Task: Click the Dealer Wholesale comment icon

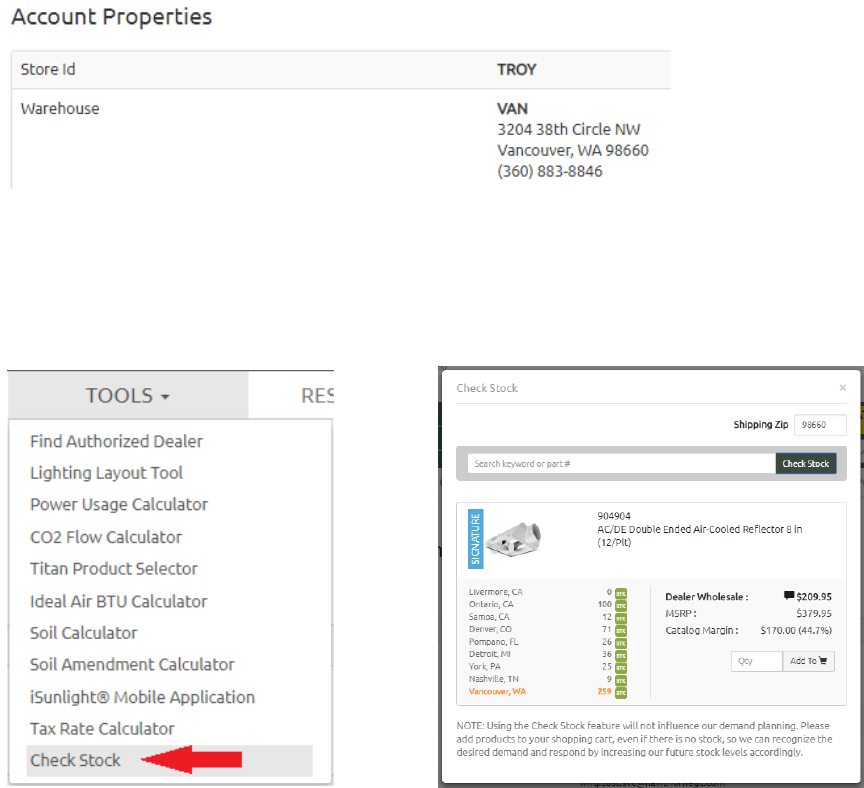Action: tap(789, 596)
